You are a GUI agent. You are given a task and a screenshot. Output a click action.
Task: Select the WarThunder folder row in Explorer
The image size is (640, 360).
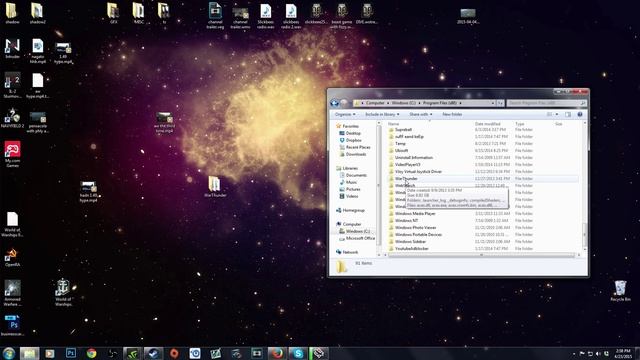click(x=482, y=178)
